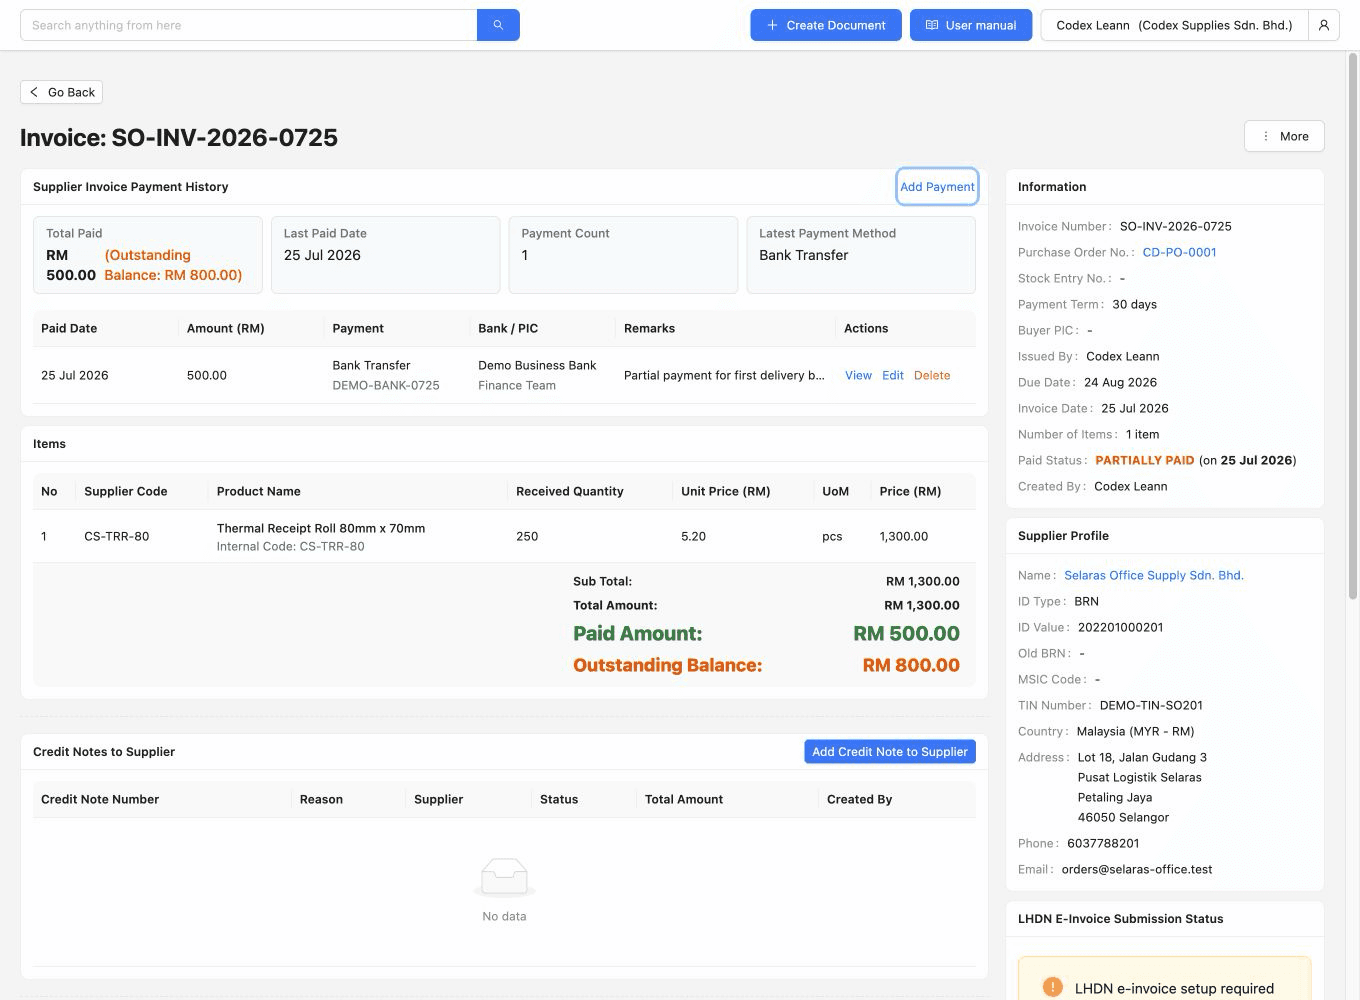
Task: Focus the Search anything from here field
Action: pyautogui.click(x=249, y=25)
